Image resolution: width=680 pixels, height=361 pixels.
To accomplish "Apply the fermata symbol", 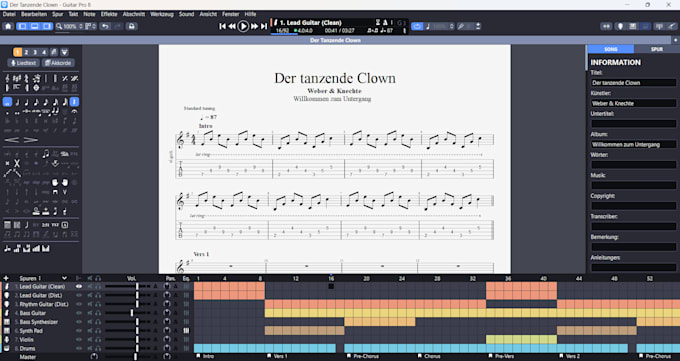I will (x=74, y=112).
